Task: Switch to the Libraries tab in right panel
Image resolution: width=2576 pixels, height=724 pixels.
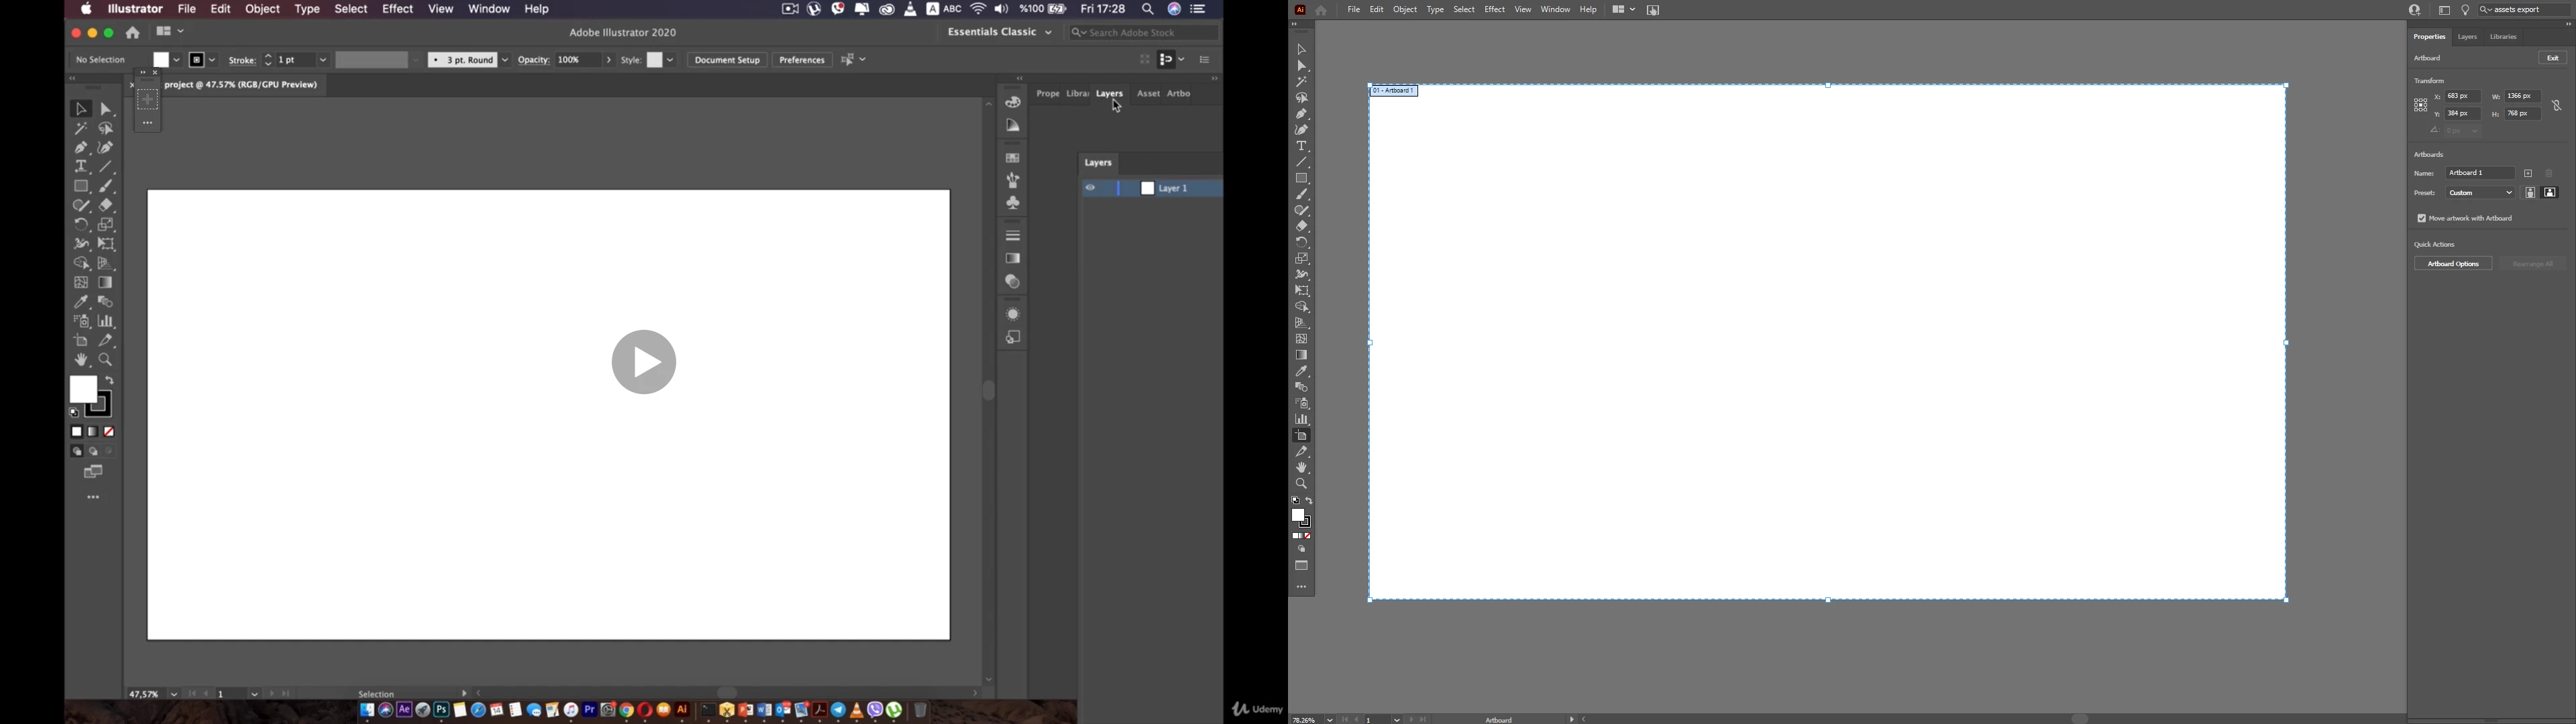Action: (2503, 37)
